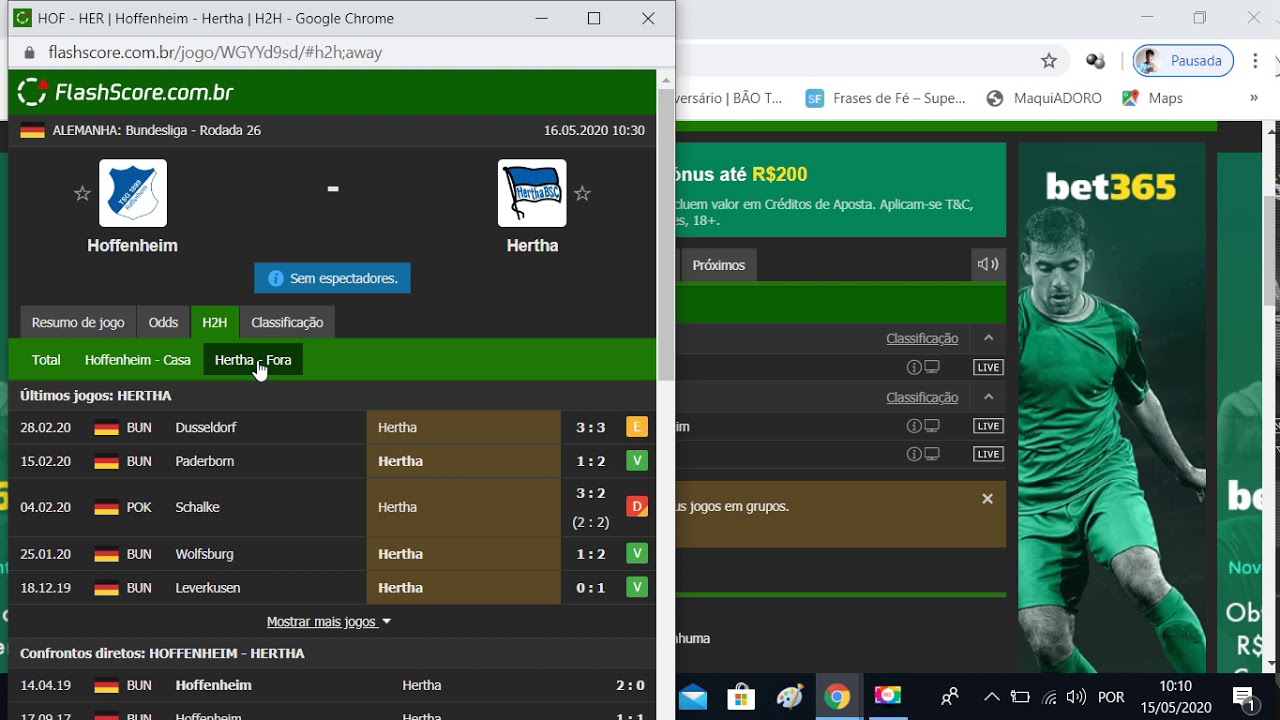Click the Hertha BSC club crest

(532, 193)
